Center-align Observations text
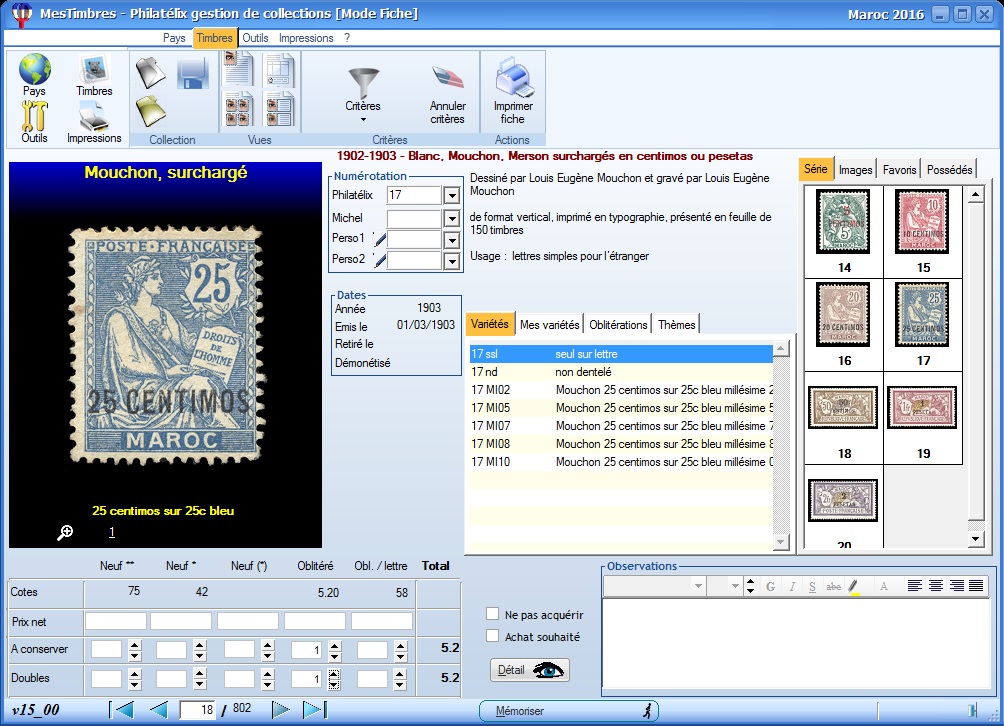 (935, 585)
